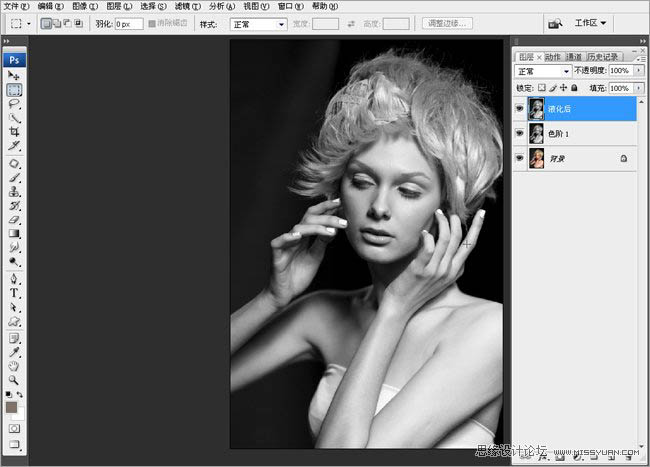This screenshot has width=650, height=467.
Task: Click the foreground color swatch
Action: click(12, 408)
